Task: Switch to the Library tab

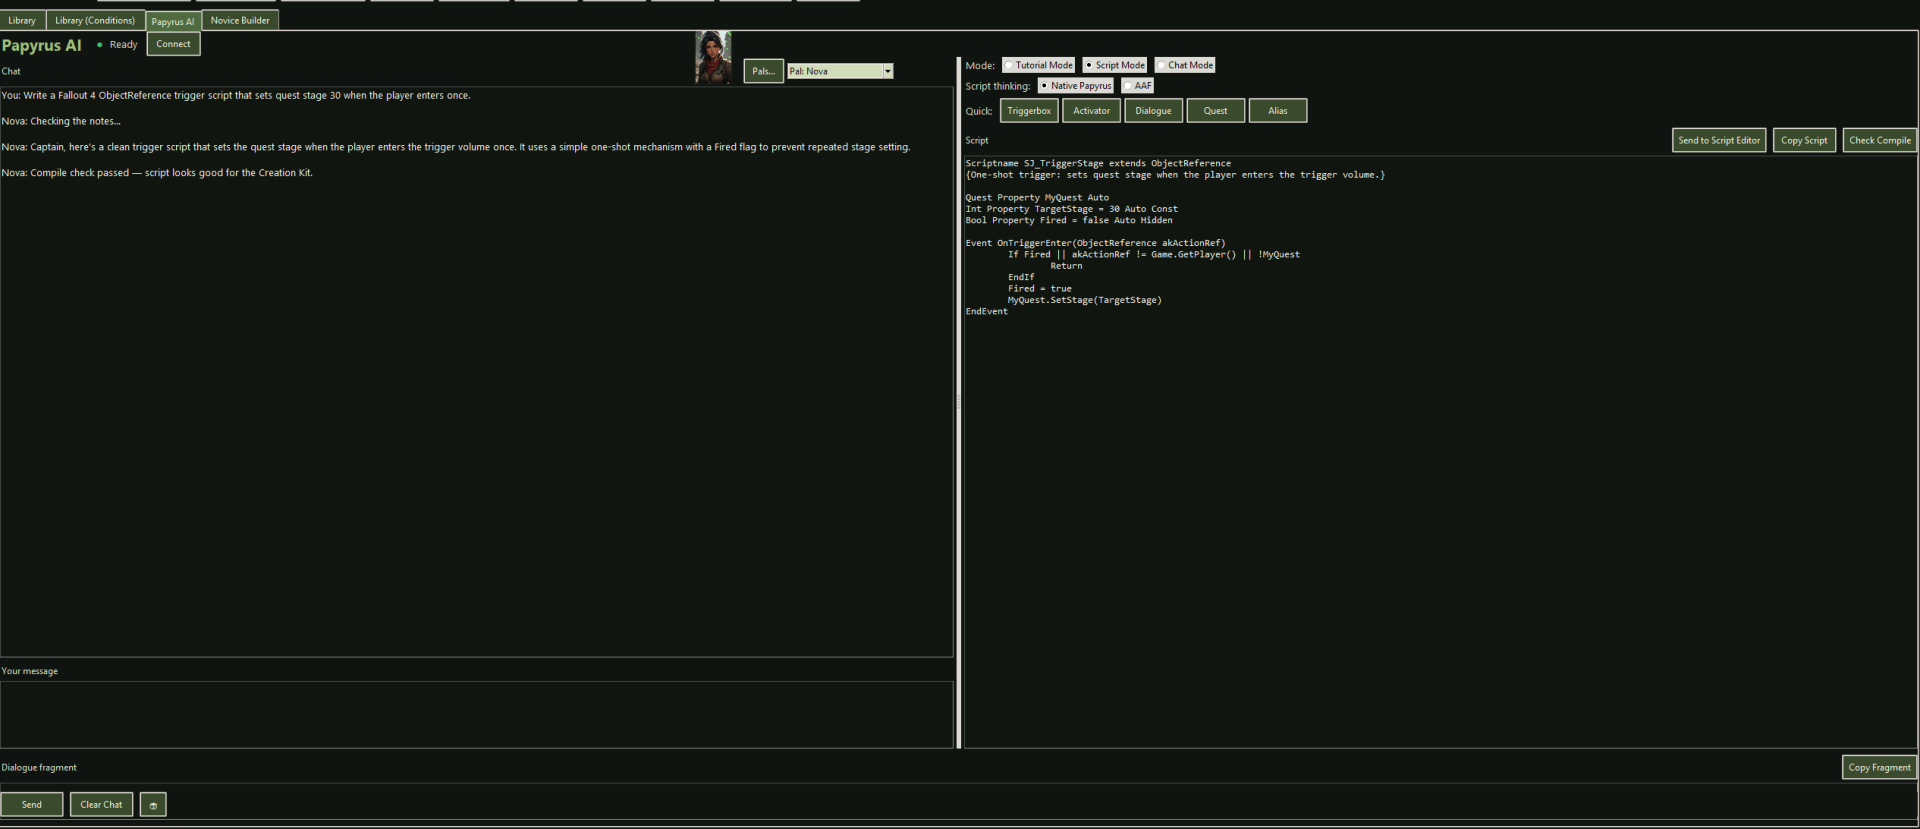Action: [x=22, y=20]
